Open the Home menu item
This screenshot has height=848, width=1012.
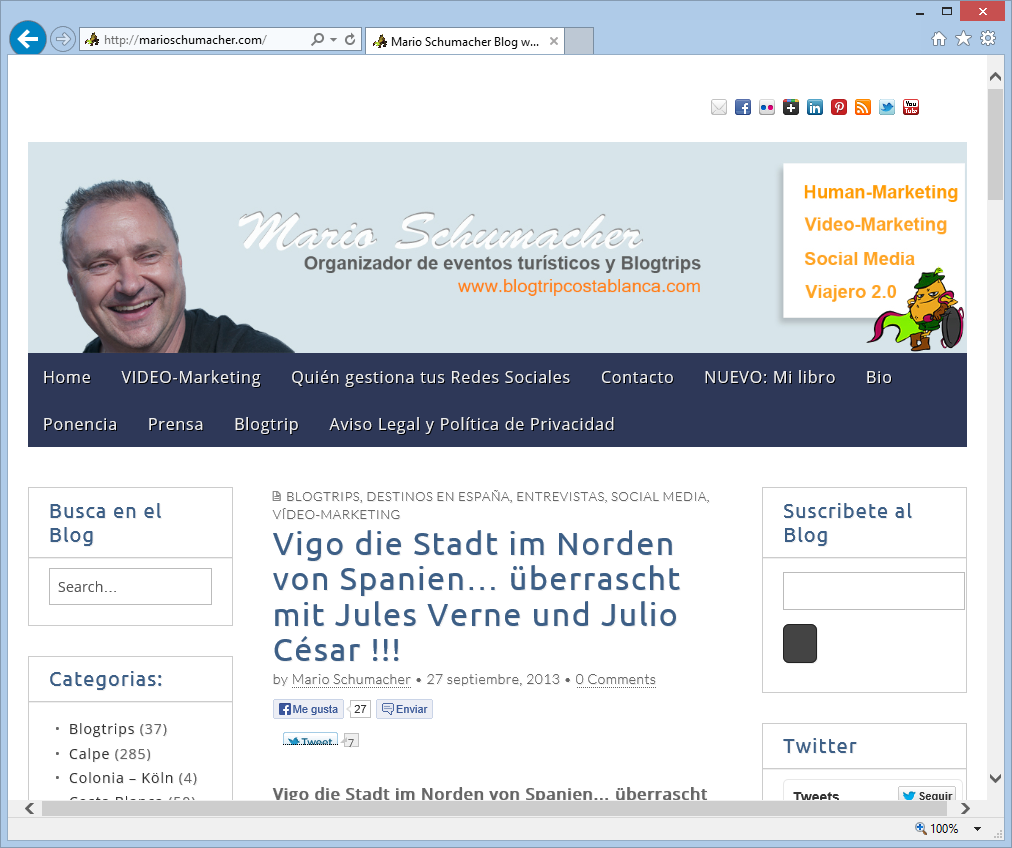[67, 377]
